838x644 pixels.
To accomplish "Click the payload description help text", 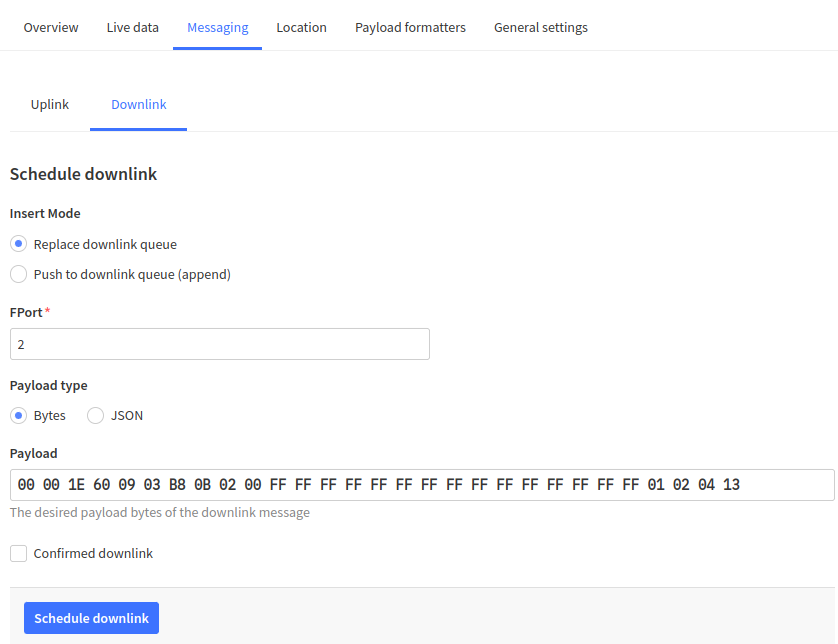I will click(160, 512).
